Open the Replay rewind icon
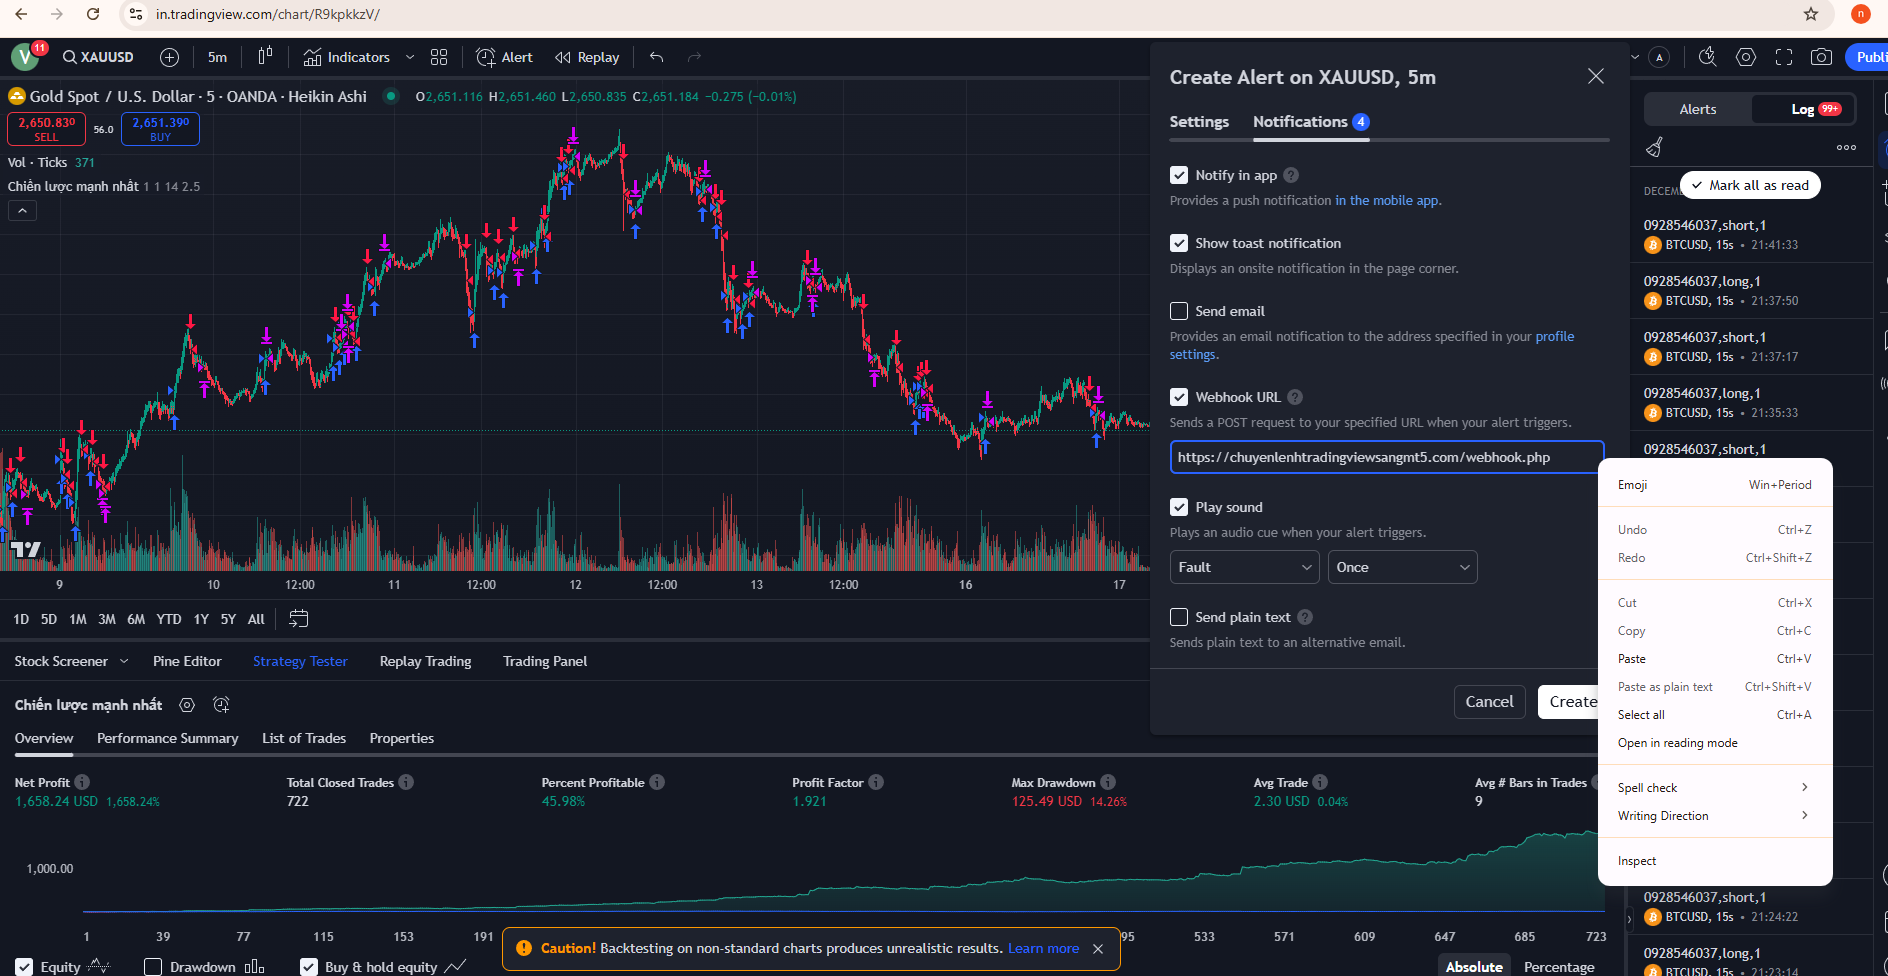1888x976 pixels. coord(563,57)
